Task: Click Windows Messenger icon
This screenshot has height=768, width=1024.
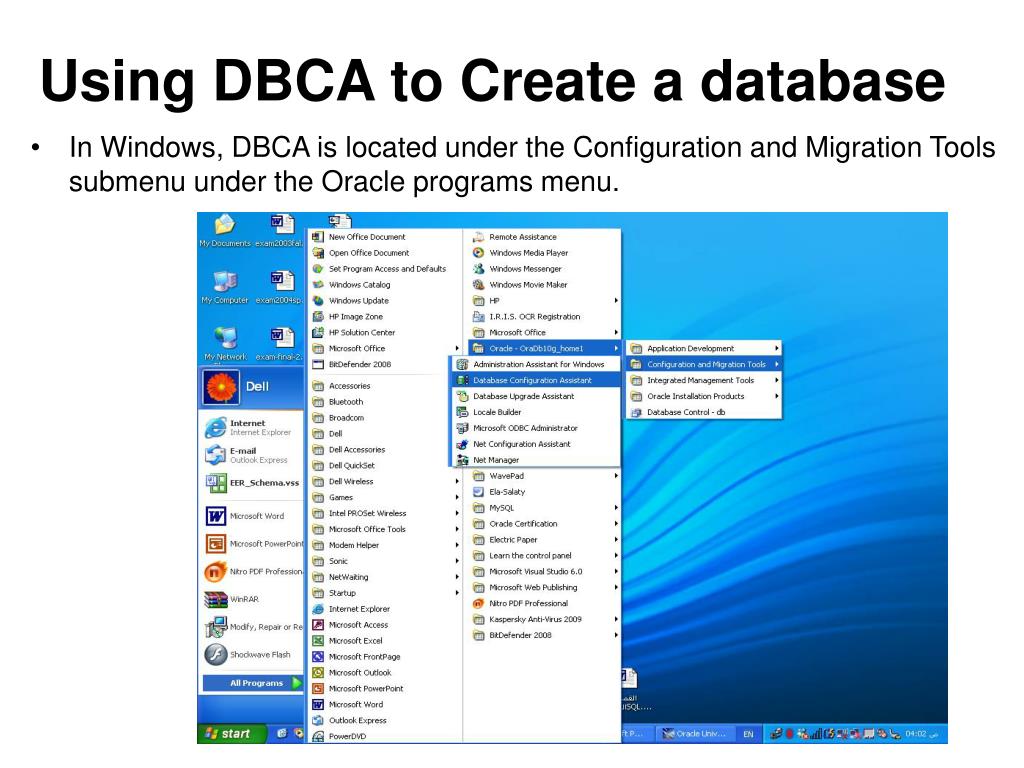Action: tap(478, 268)
